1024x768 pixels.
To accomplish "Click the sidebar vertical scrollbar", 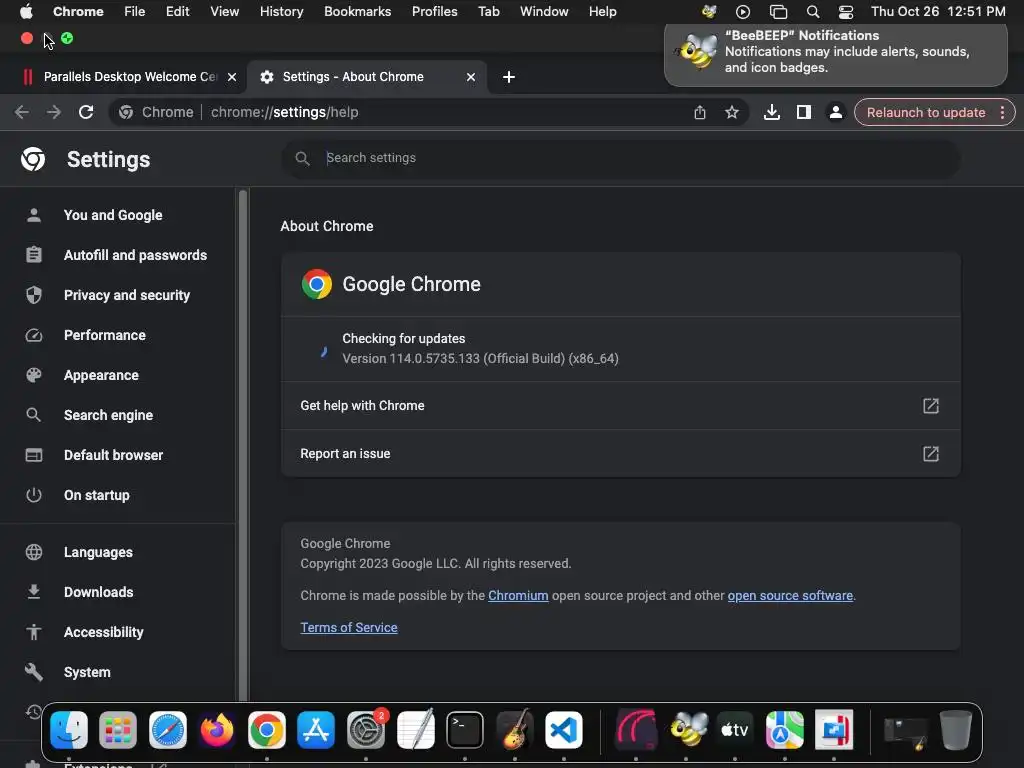I will [243, 444].
